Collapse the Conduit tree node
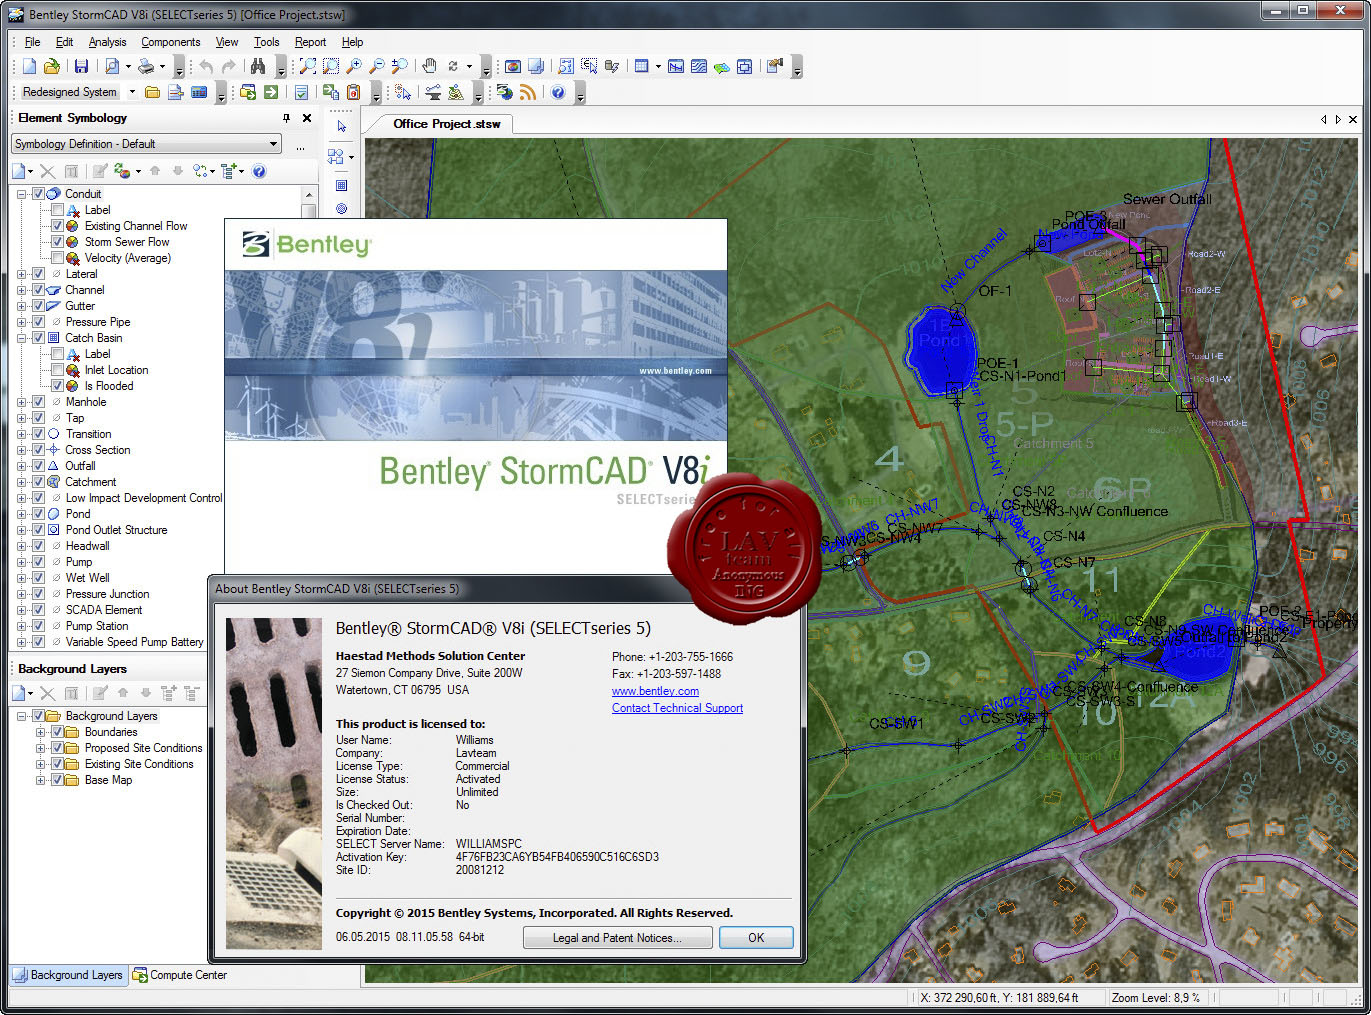This screenshot has height=1015, width=1371. 22,194
